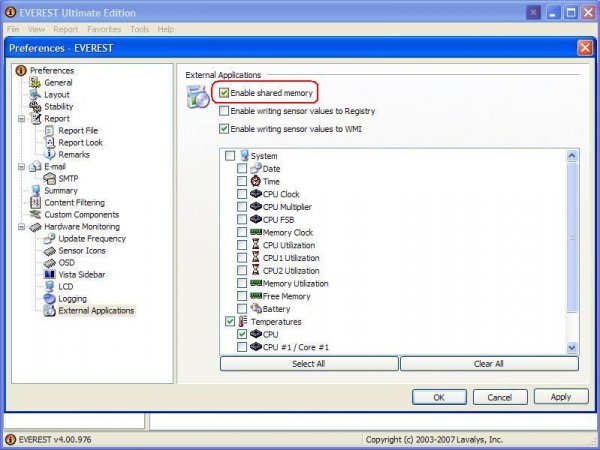The image size is (600, 450).
Task: Select the Hardware Monitoring tree item
Action: pyautogui.click(x=82, y=227)
